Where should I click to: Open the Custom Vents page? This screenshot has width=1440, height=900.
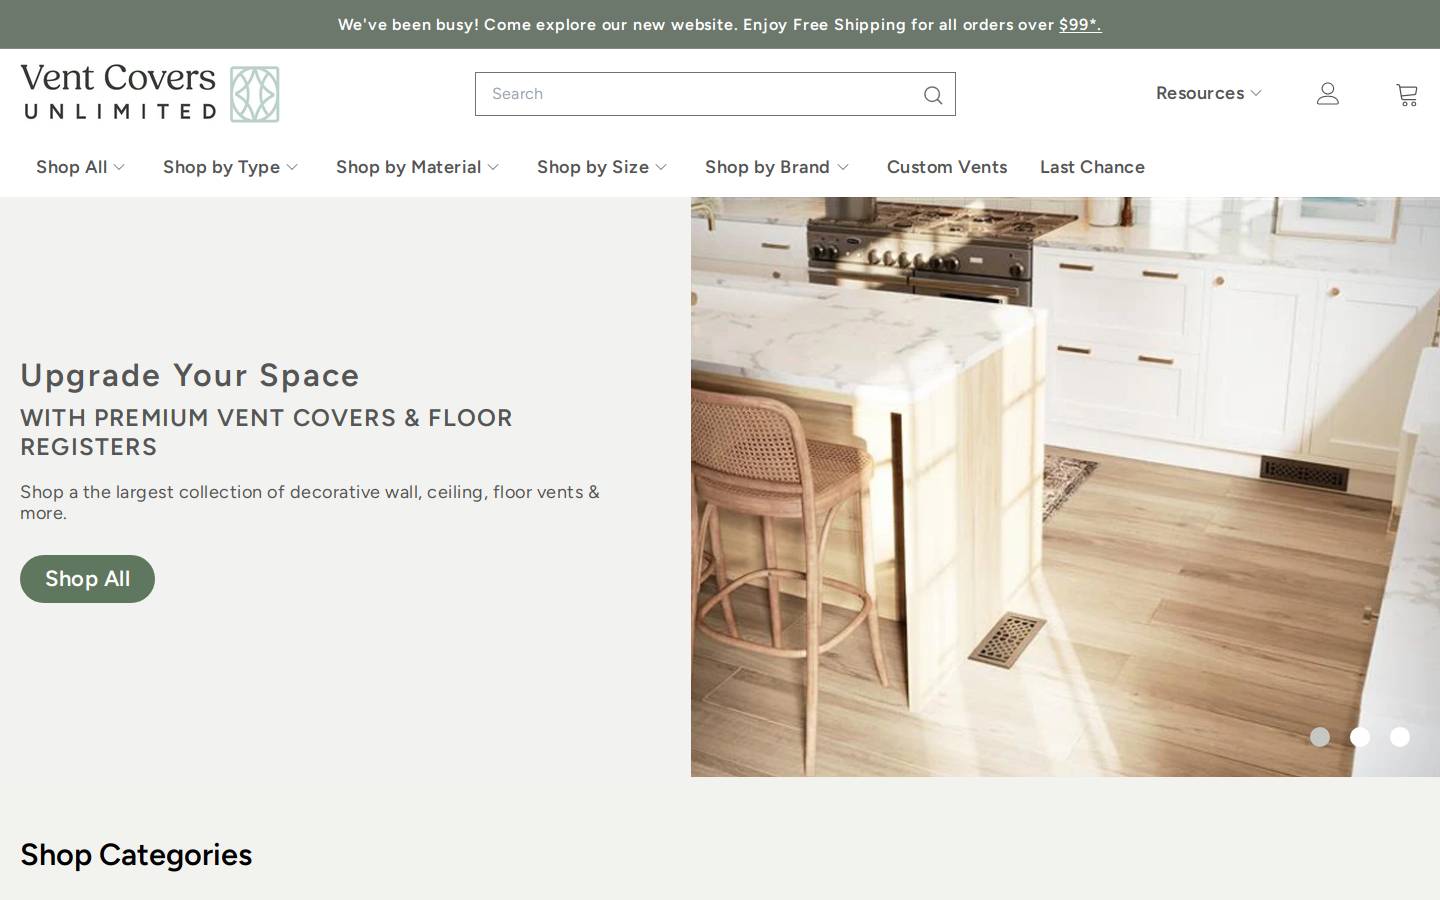click(x=946, y=167)
